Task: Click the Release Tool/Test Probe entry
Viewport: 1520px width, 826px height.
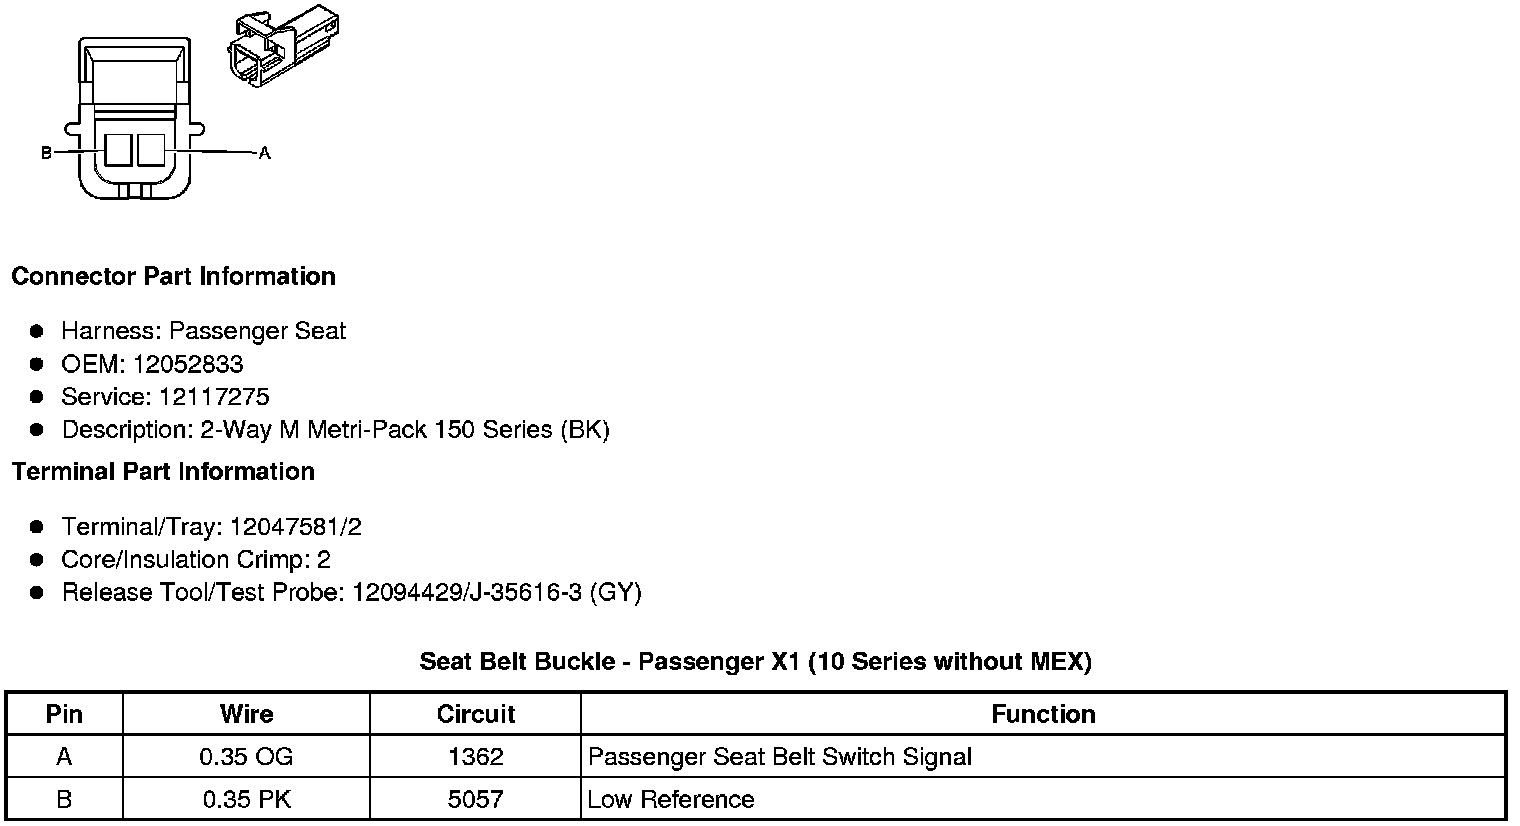Action: tap(351, 593)
